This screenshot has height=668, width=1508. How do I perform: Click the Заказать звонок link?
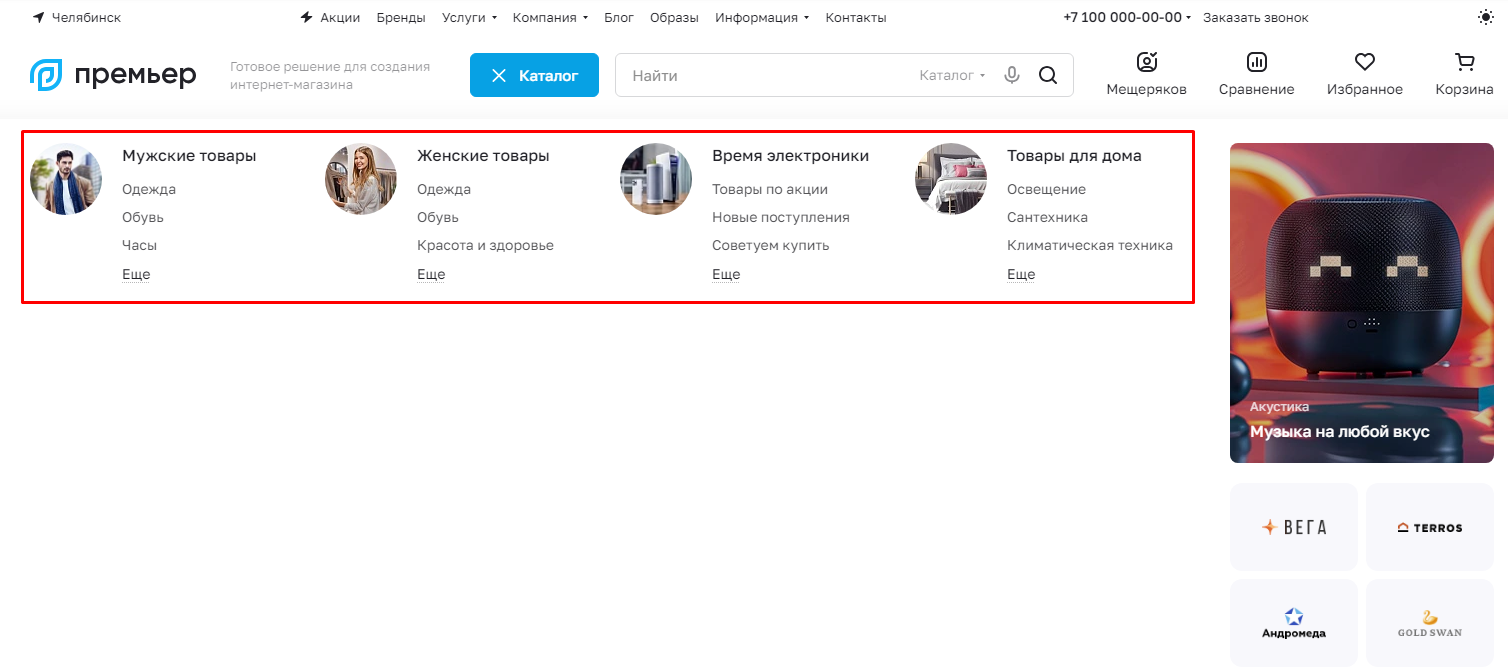[1256, 18]
